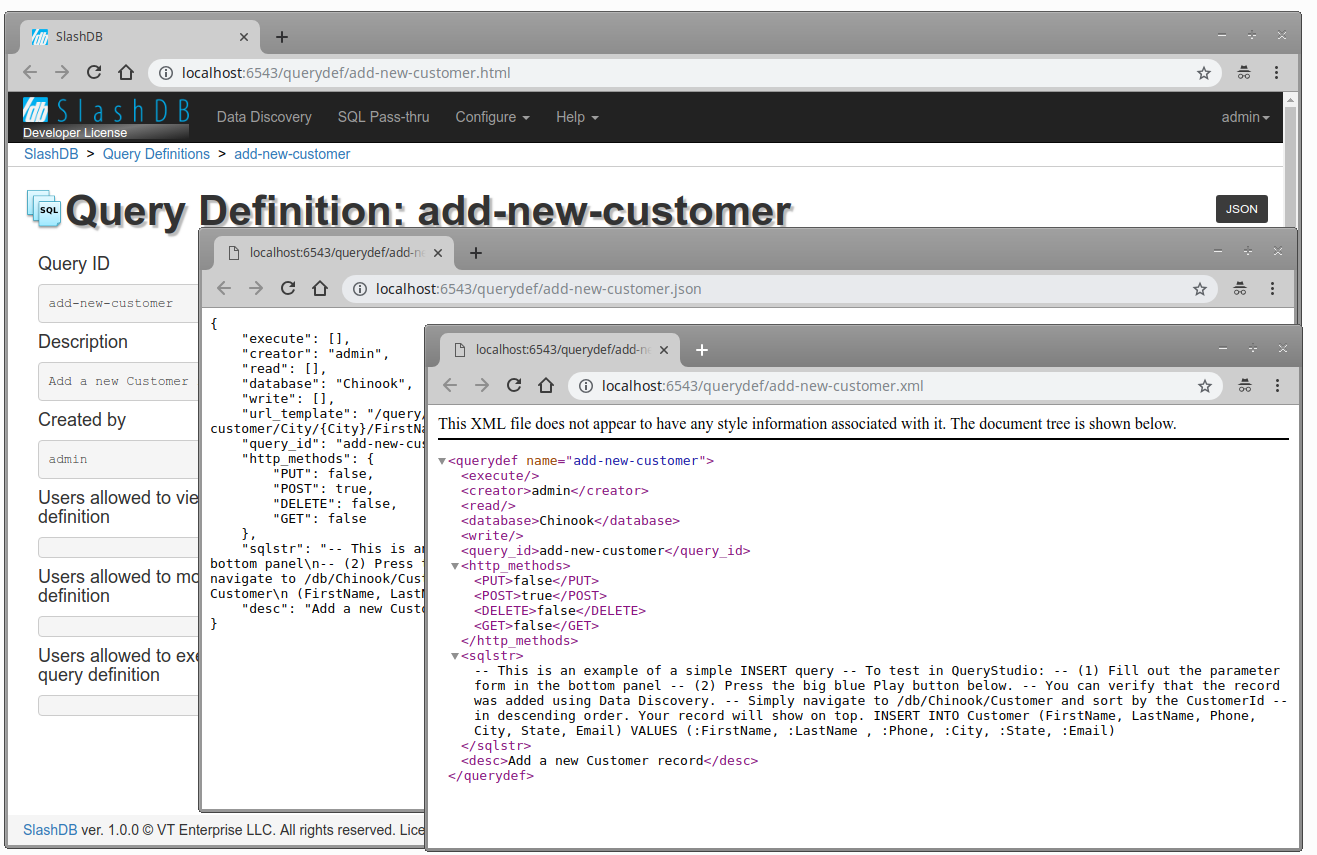Open browser menu in the XML window
1317x855 pixels.
[x=1277, y=386]
